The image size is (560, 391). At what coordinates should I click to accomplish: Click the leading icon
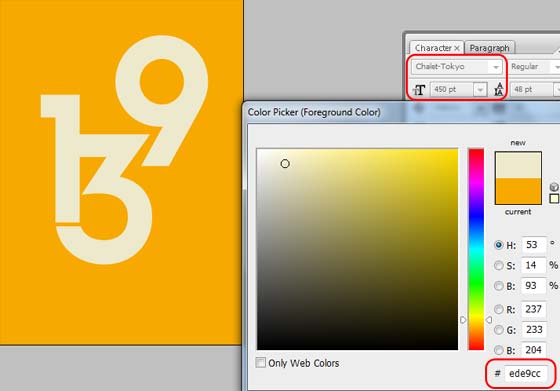[x=499, y=90]
